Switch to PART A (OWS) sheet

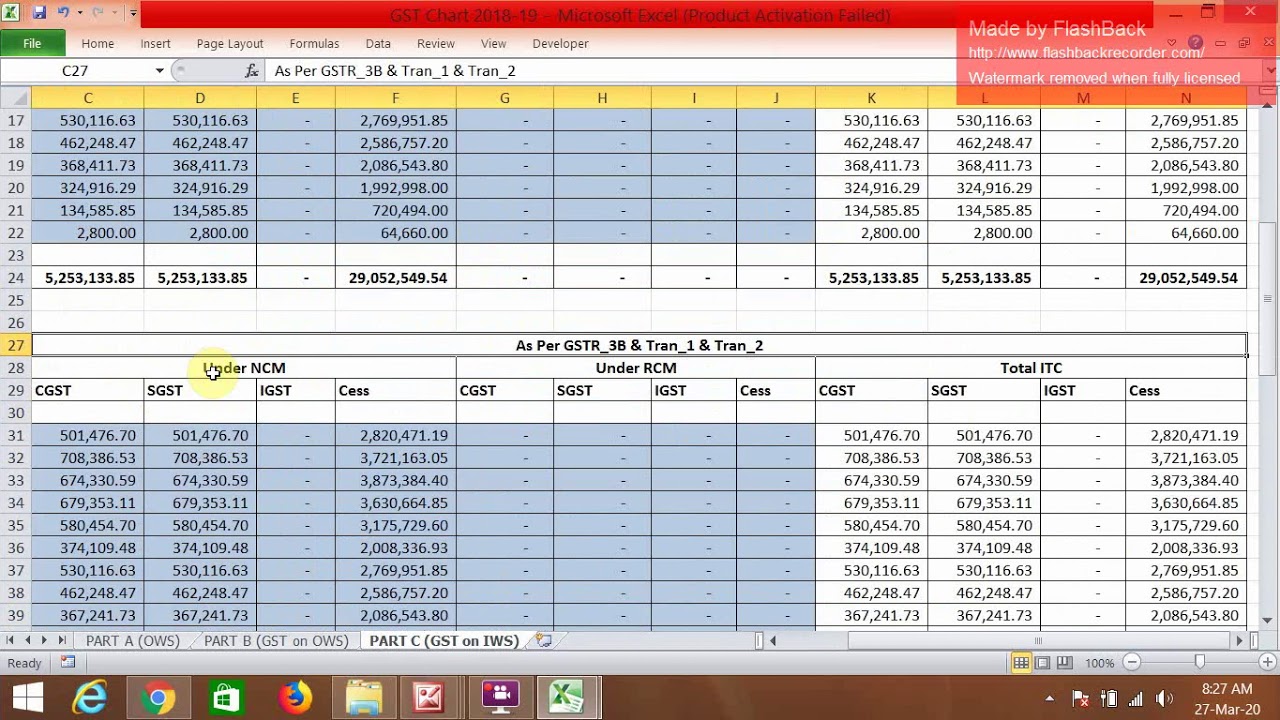click(x=133, y=641)
